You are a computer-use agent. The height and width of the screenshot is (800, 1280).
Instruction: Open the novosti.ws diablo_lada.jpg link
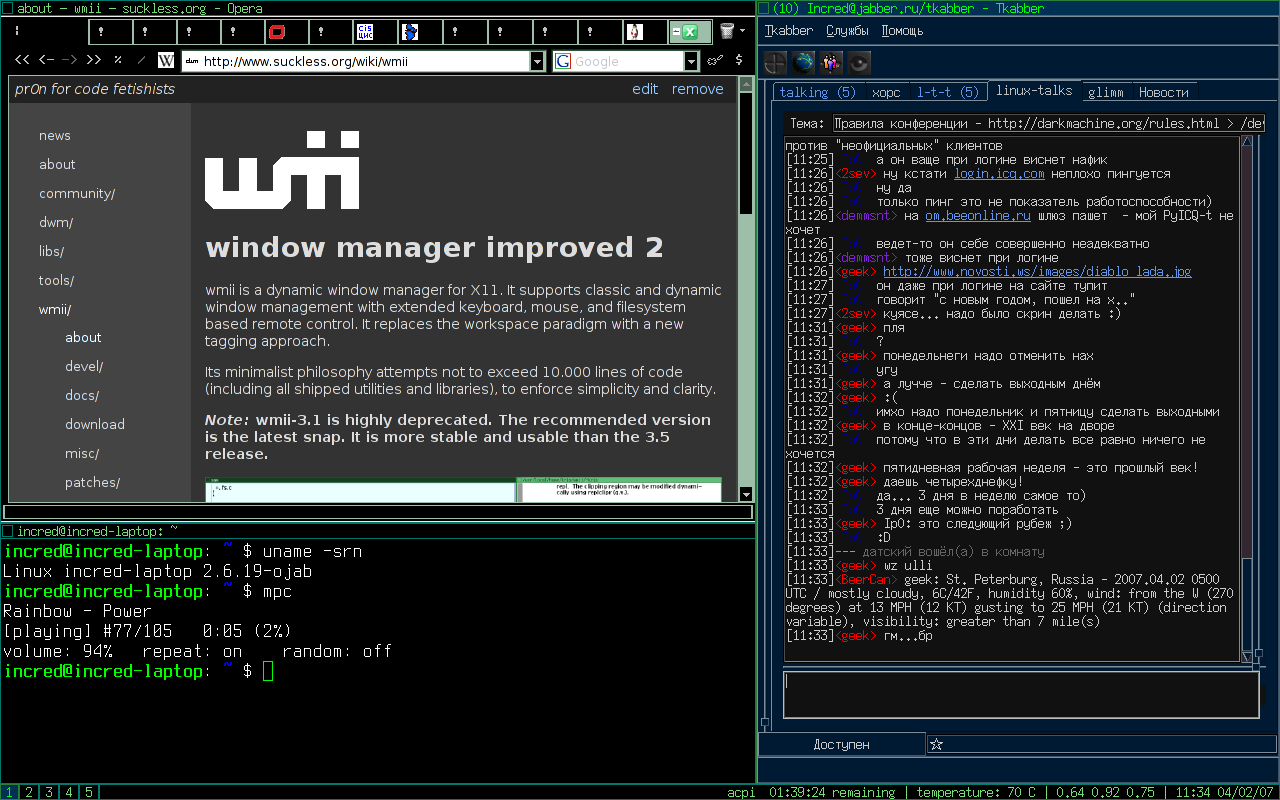pos(1037,271)
